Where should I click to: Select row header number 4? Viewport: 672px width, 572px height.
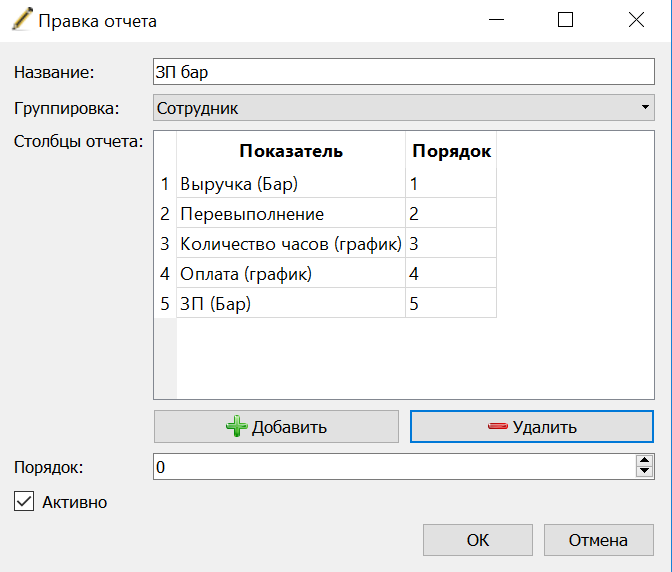(165, 273)
